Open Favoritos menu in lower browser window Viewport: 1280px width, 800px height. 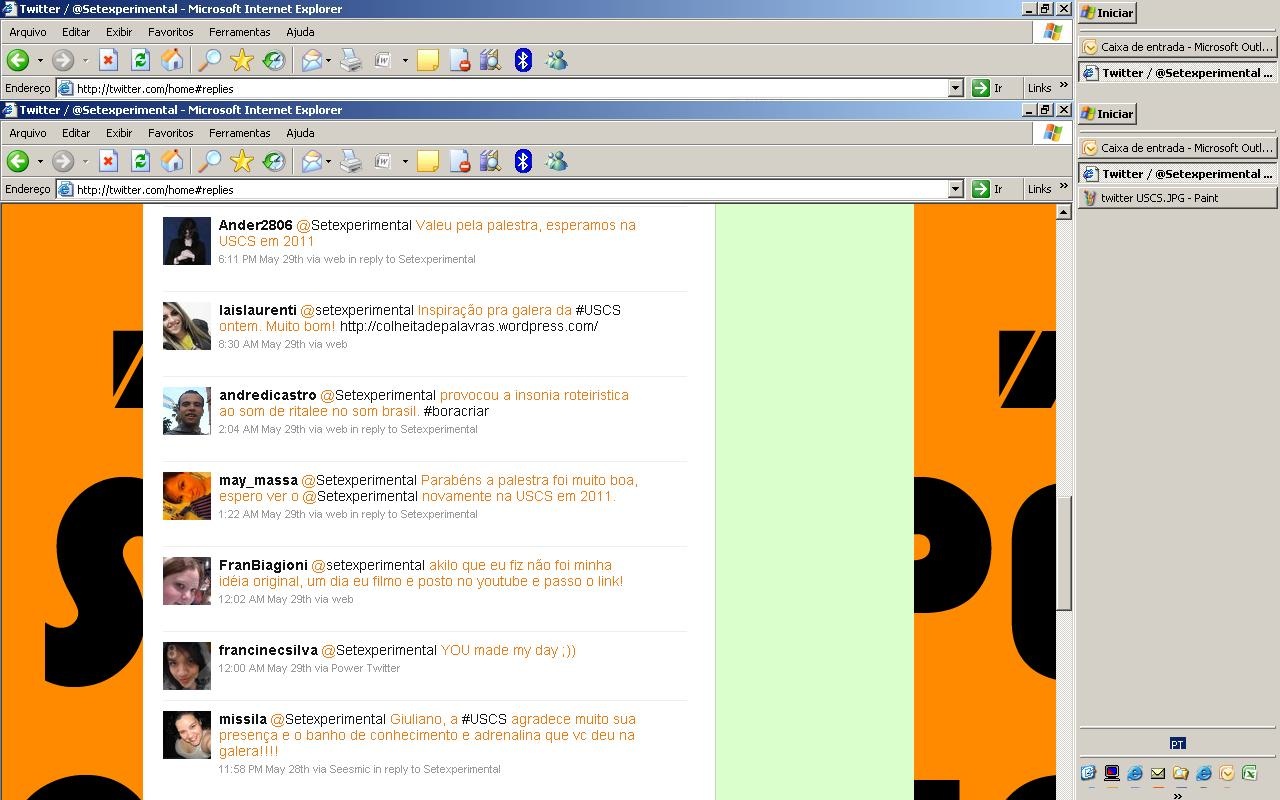pyautogui.click(x=170, y=133)
